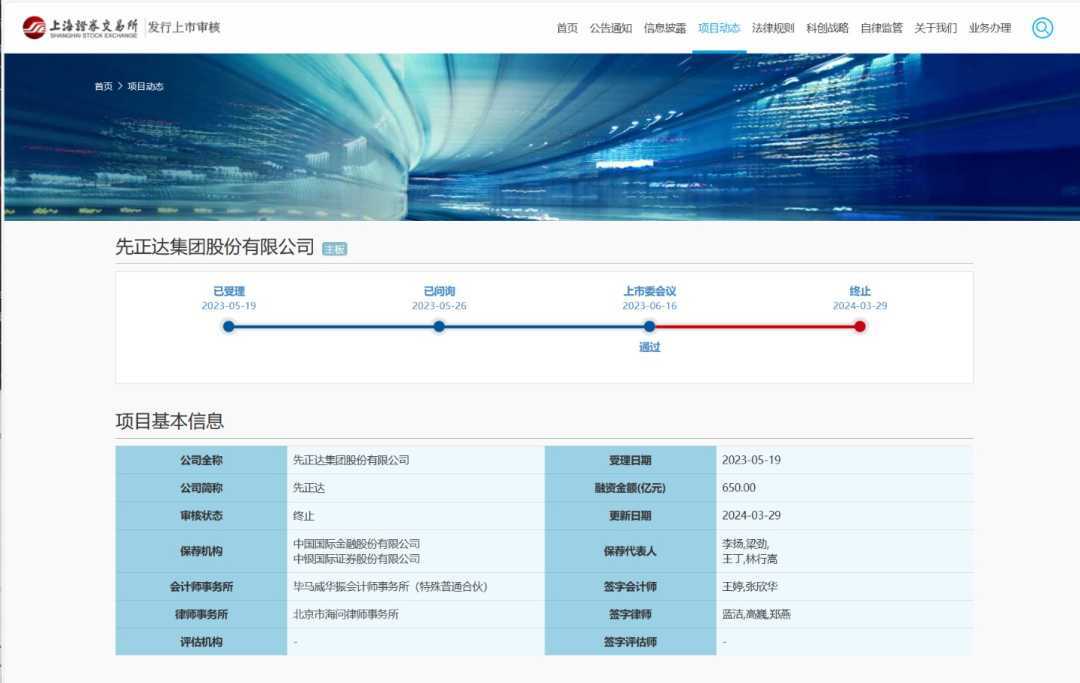Image resolution: width=1080 pixels, height=683 pixels.
Task: Click the red 终止 timeline dot
Action: (x=860, y=326)
